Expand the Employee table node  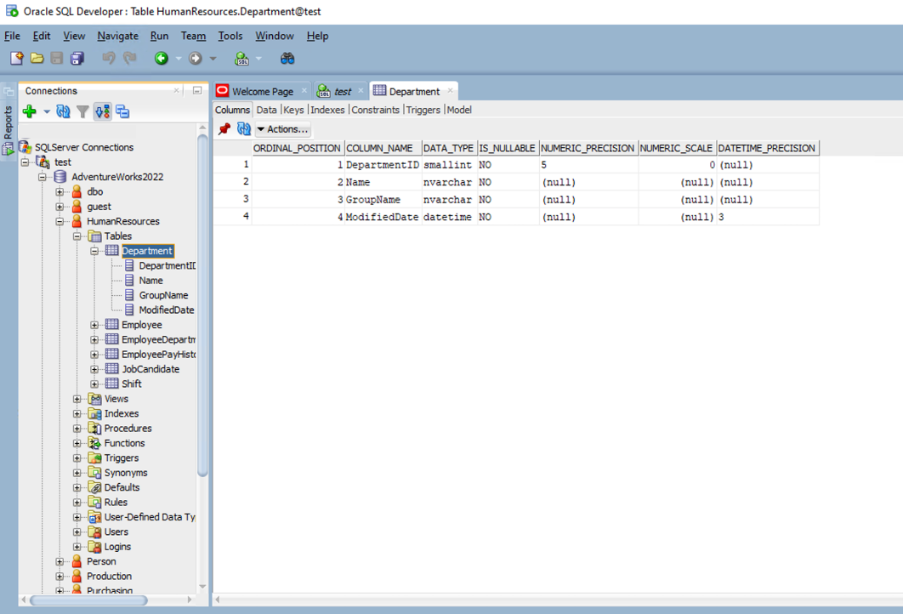93,324
